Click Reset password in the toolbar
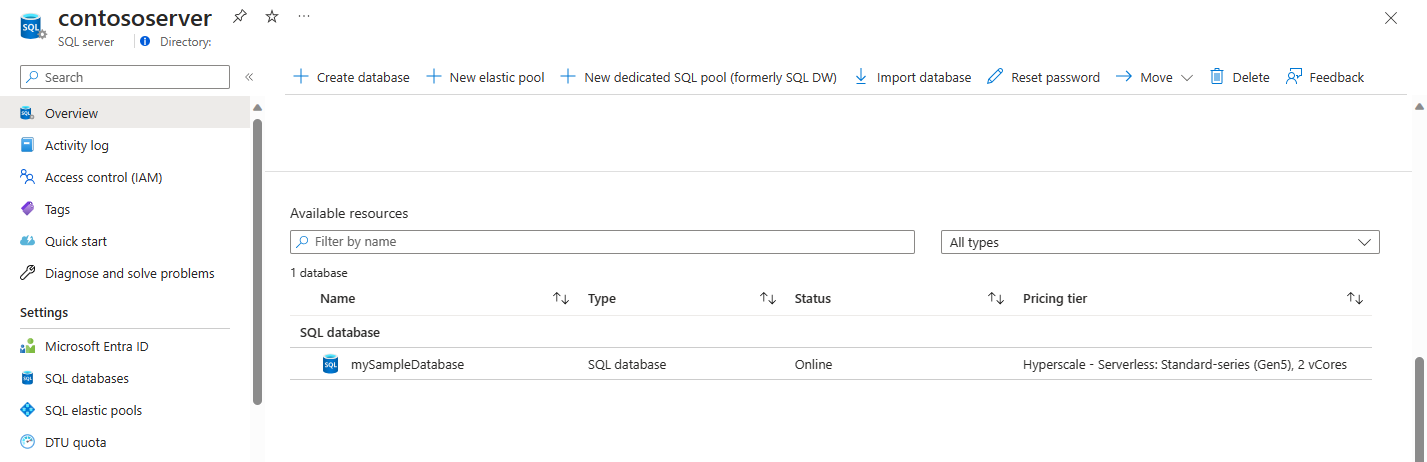Image resolution: width=1427 pixels, height=462 pixels. (1043, 77)
